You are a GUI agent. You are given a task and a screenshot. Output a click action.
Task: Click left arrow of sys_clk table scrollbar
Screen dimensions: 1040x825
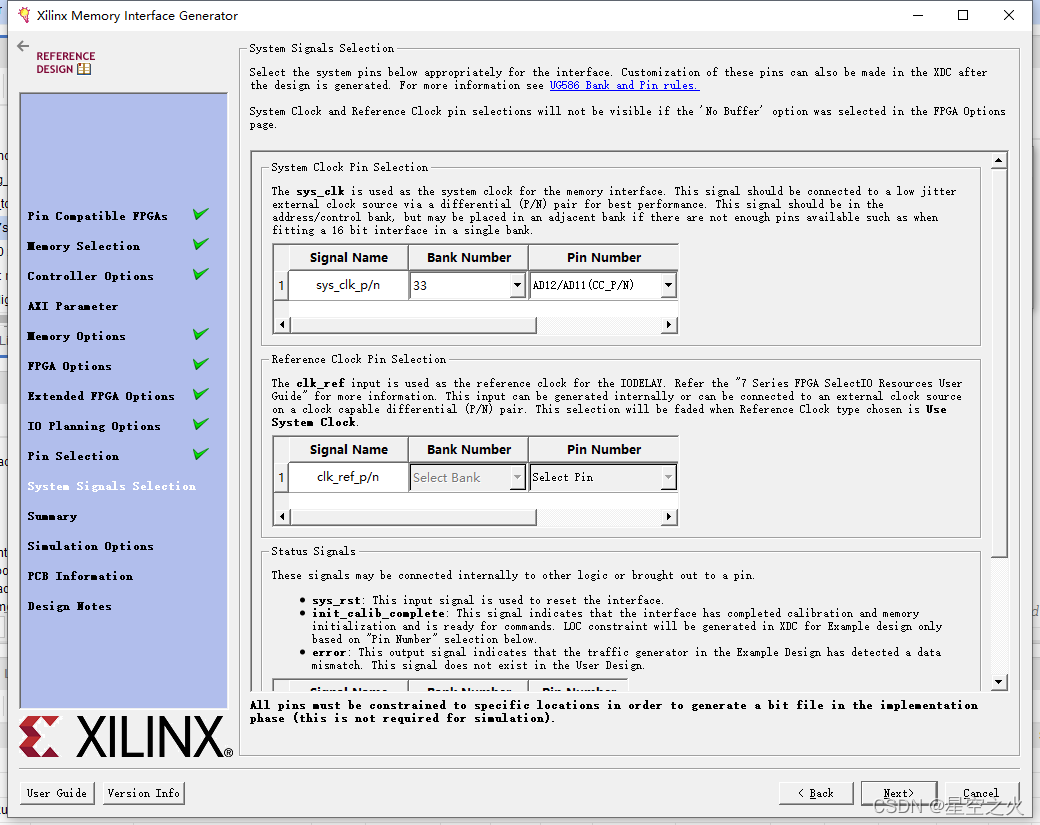click(x=283, y=324)
